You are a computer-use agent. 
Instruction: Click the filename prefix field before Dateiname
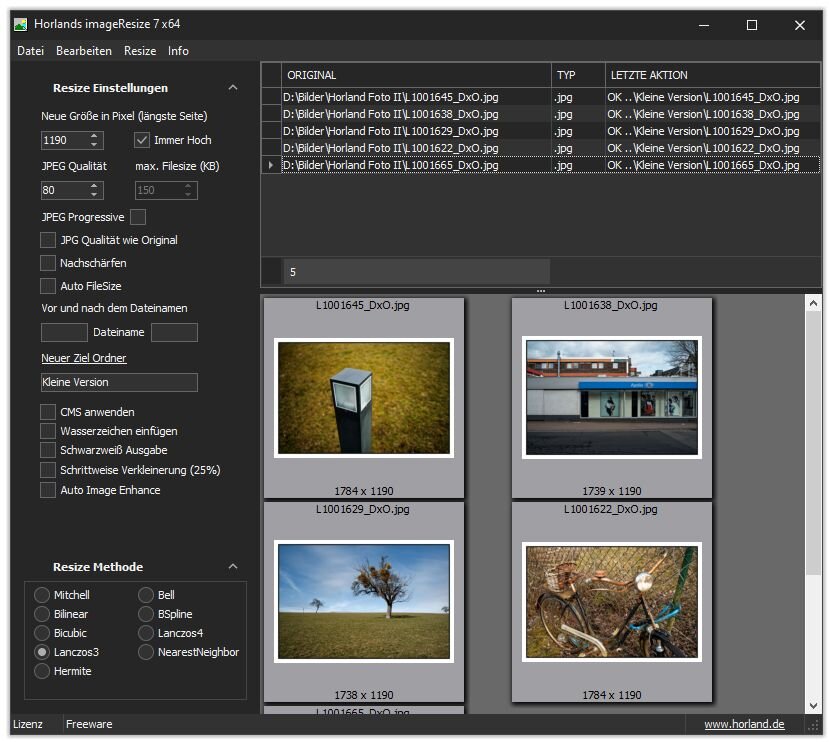pos(64,332)
